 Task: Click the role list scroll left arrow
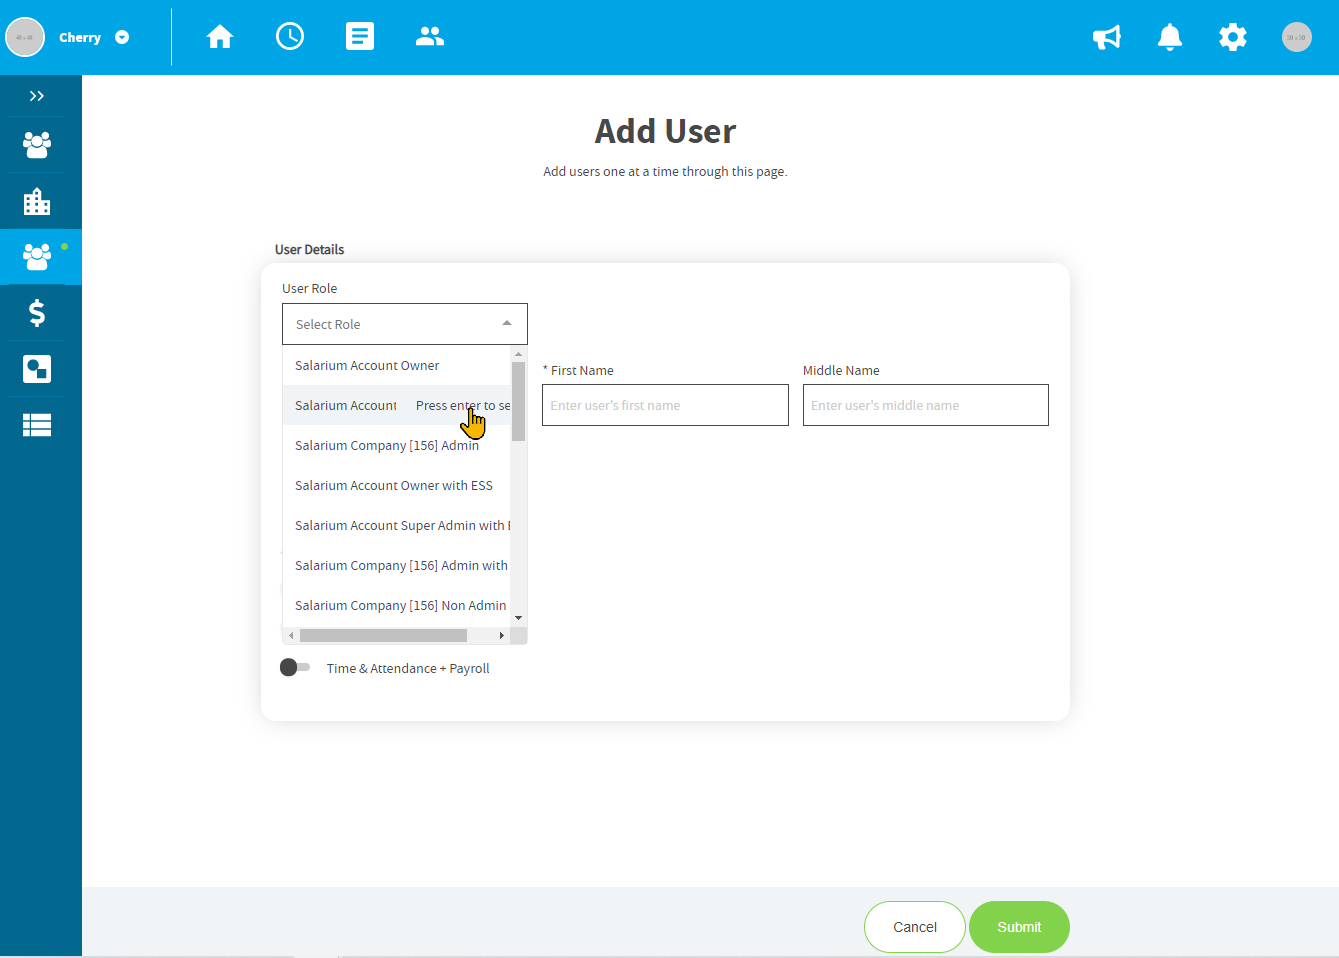pyautogui.click(x=291, y=635)
